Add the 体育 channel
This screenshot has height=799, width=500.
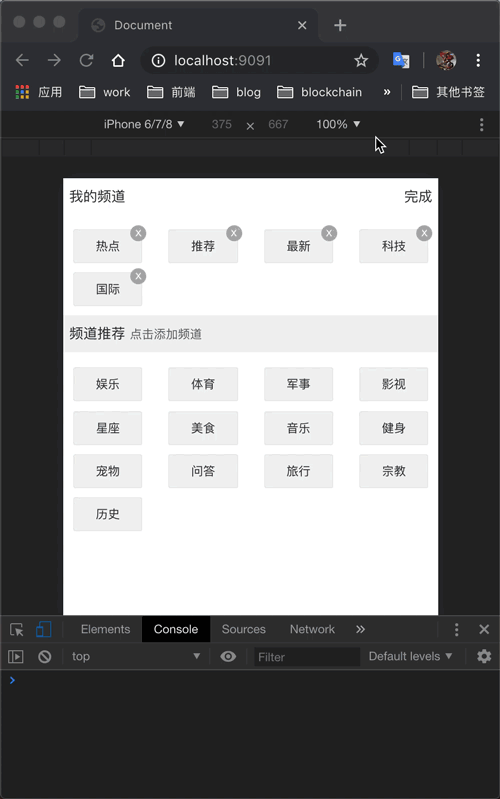coord(203,384)
